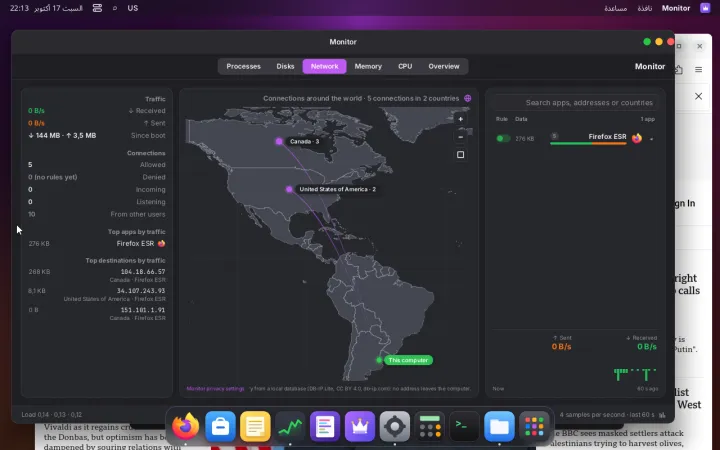Select destination 104.18.66.57
Screen dimensions: 720x450
(143, 272)
